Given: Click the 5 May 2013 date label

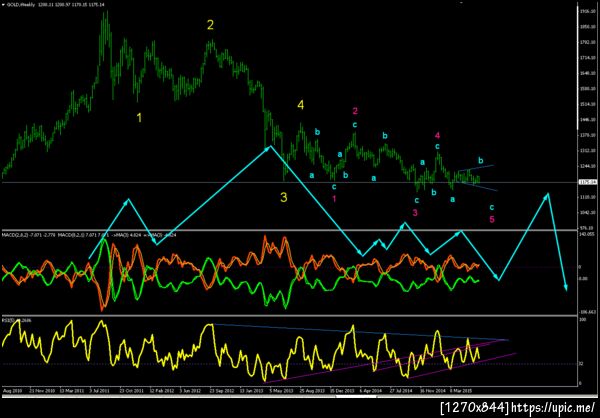Looking at the screenshot, I should pos(280,391).
